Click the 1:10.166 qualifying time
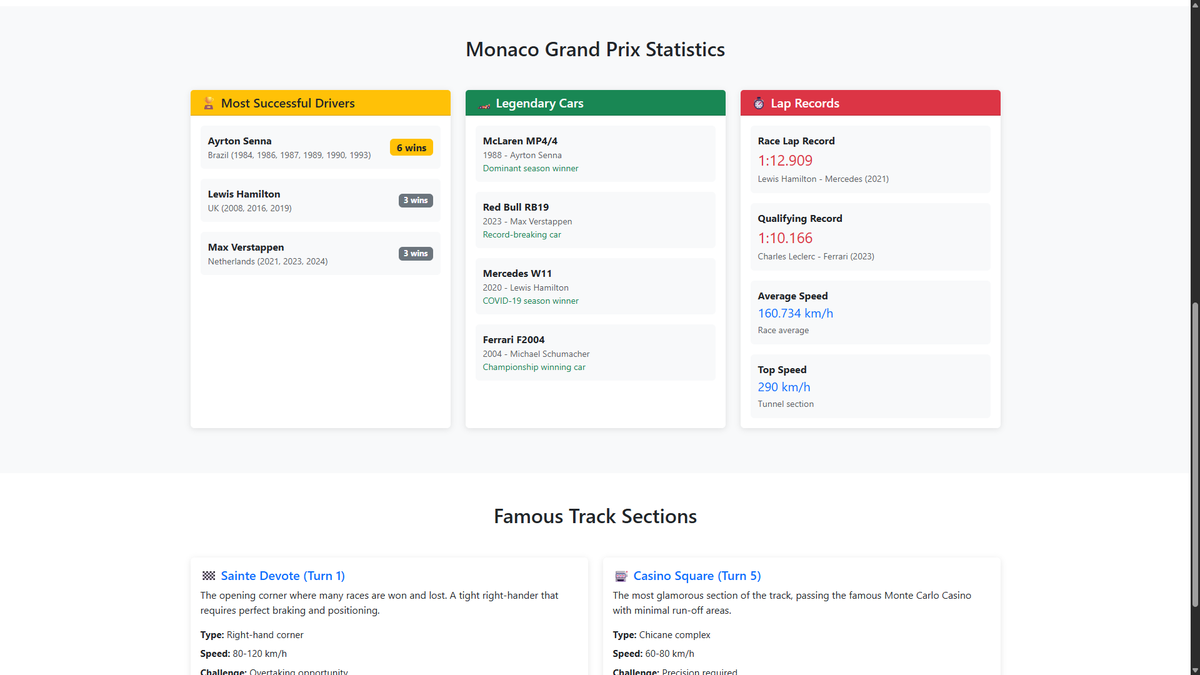This screenshot has height=675, width=1200. (x=785, y=238)
